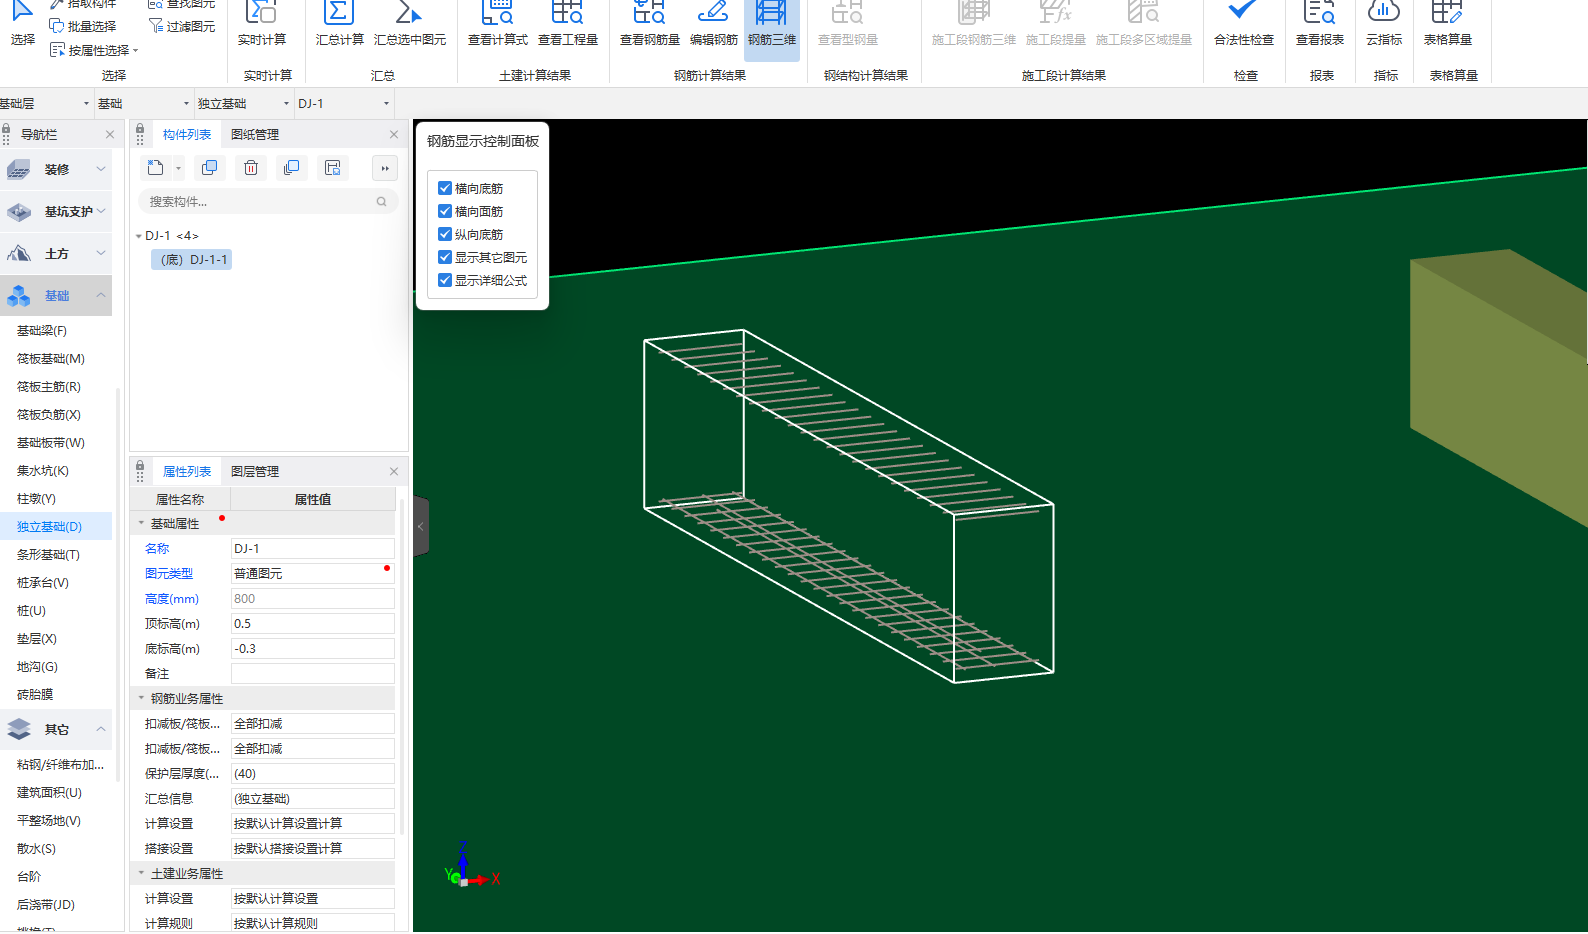Open 查看钢筋量 tool
The width and height of the screenshot is (1588, 934).
pos(650,25)
